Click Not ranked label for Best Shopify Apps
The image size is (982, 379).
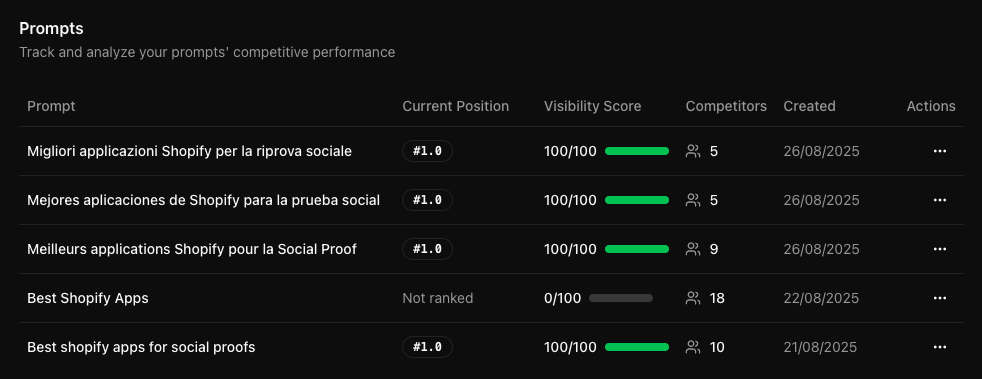coord(437,298)
